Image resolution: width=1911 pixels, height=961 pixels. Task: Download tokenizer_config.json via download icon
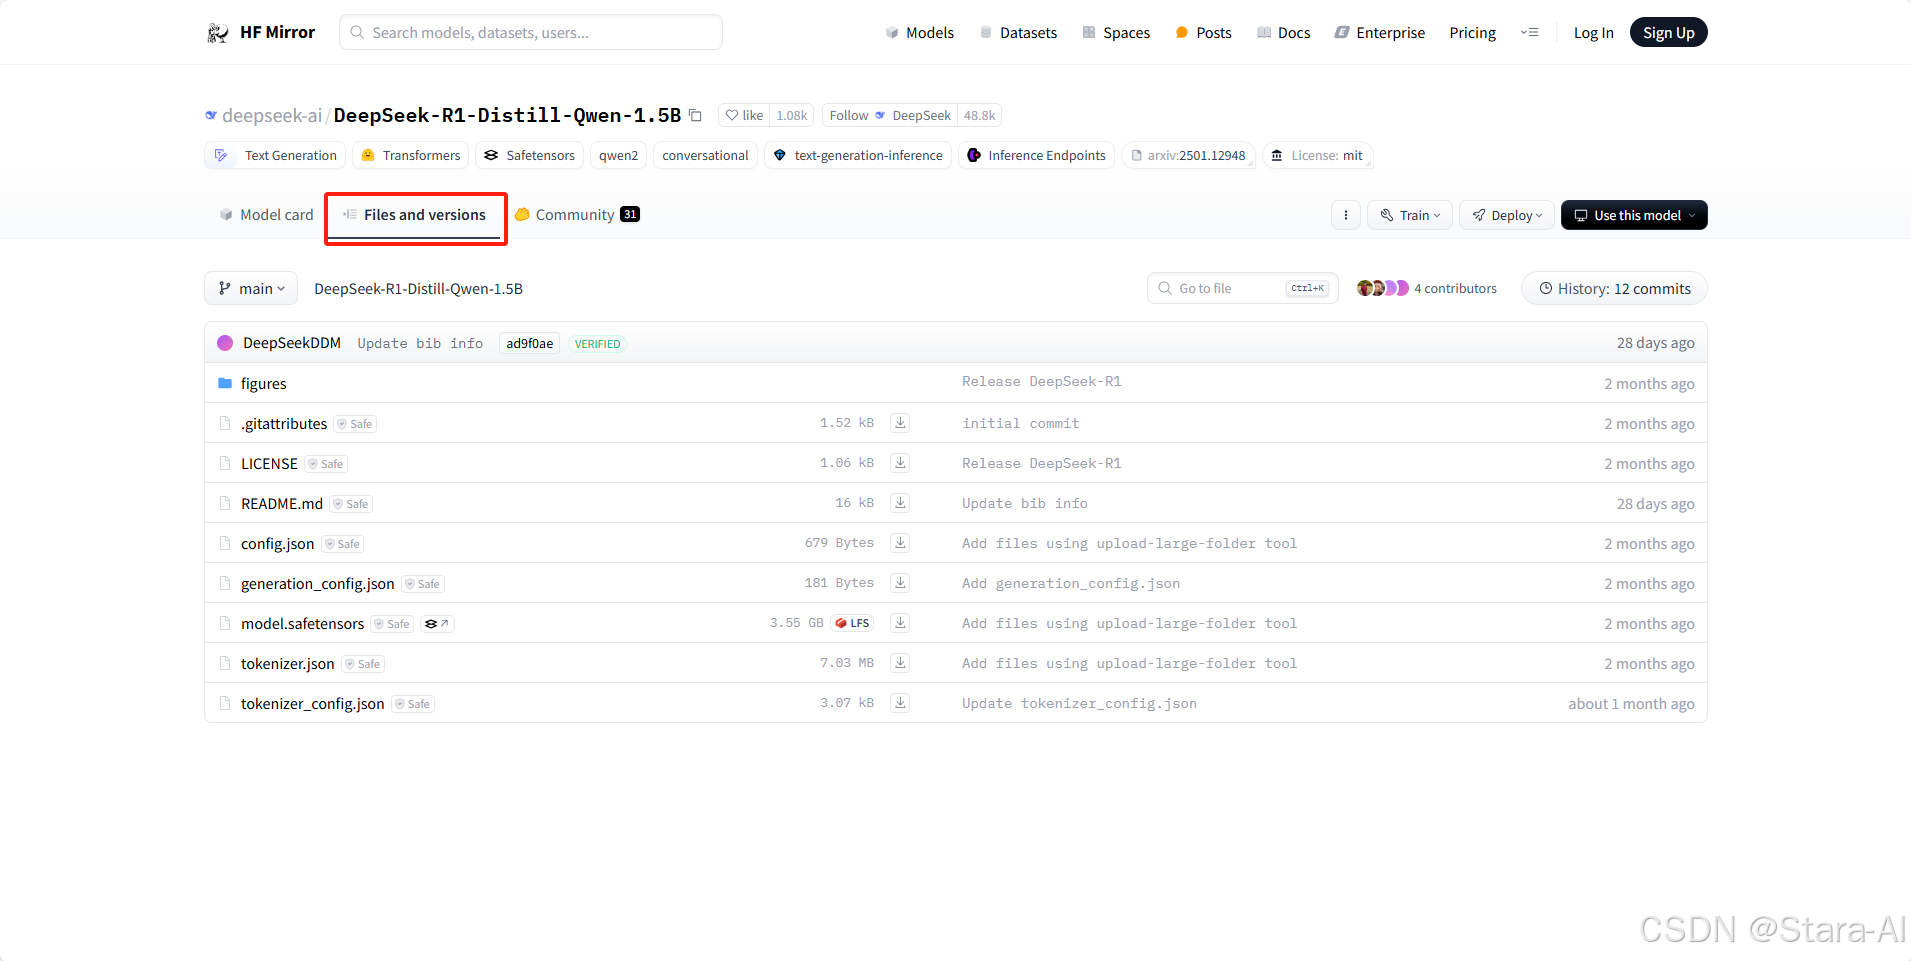tap(900, 703)
